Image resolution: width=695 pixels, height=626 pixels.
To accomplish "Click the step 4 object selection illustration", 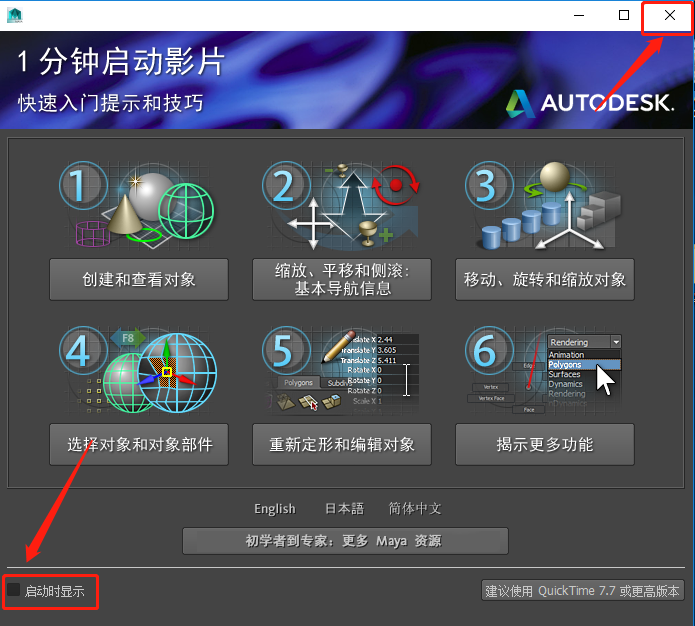I will click(138, 370).
